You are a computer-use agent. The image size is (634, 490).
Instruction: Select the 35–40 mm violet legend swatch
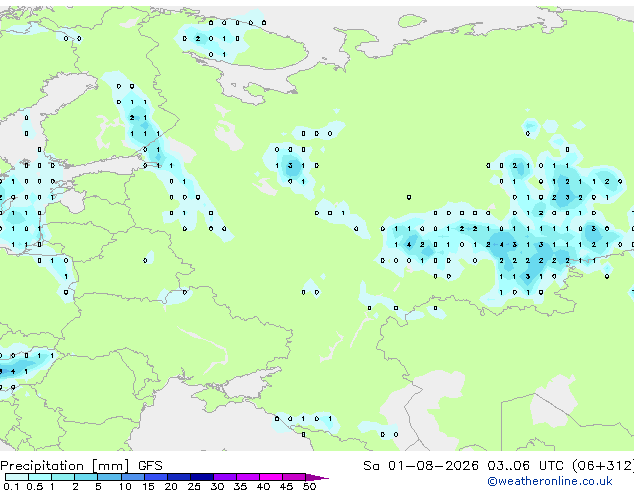(x=248, y=477)
